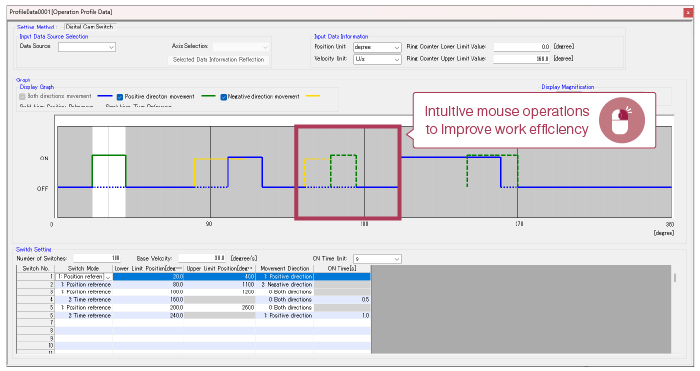Click the Number of Switches field
Screen dimensions: 700x371
(x=97, y=258)
